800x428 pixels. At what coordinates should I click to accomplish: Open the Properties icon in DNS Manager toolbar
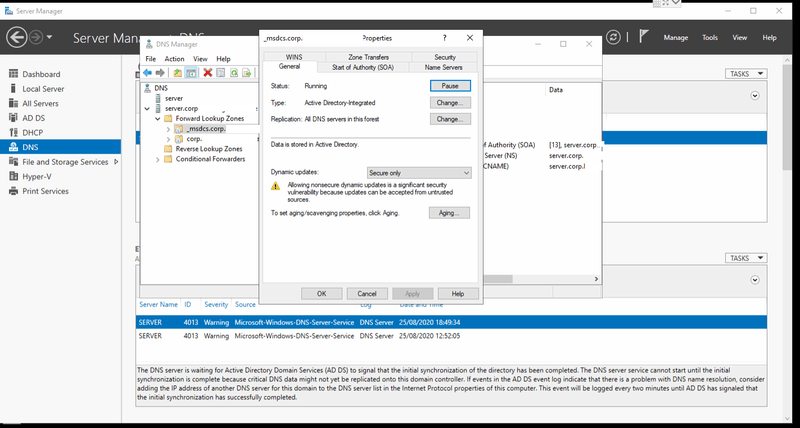tap(220, 73)
